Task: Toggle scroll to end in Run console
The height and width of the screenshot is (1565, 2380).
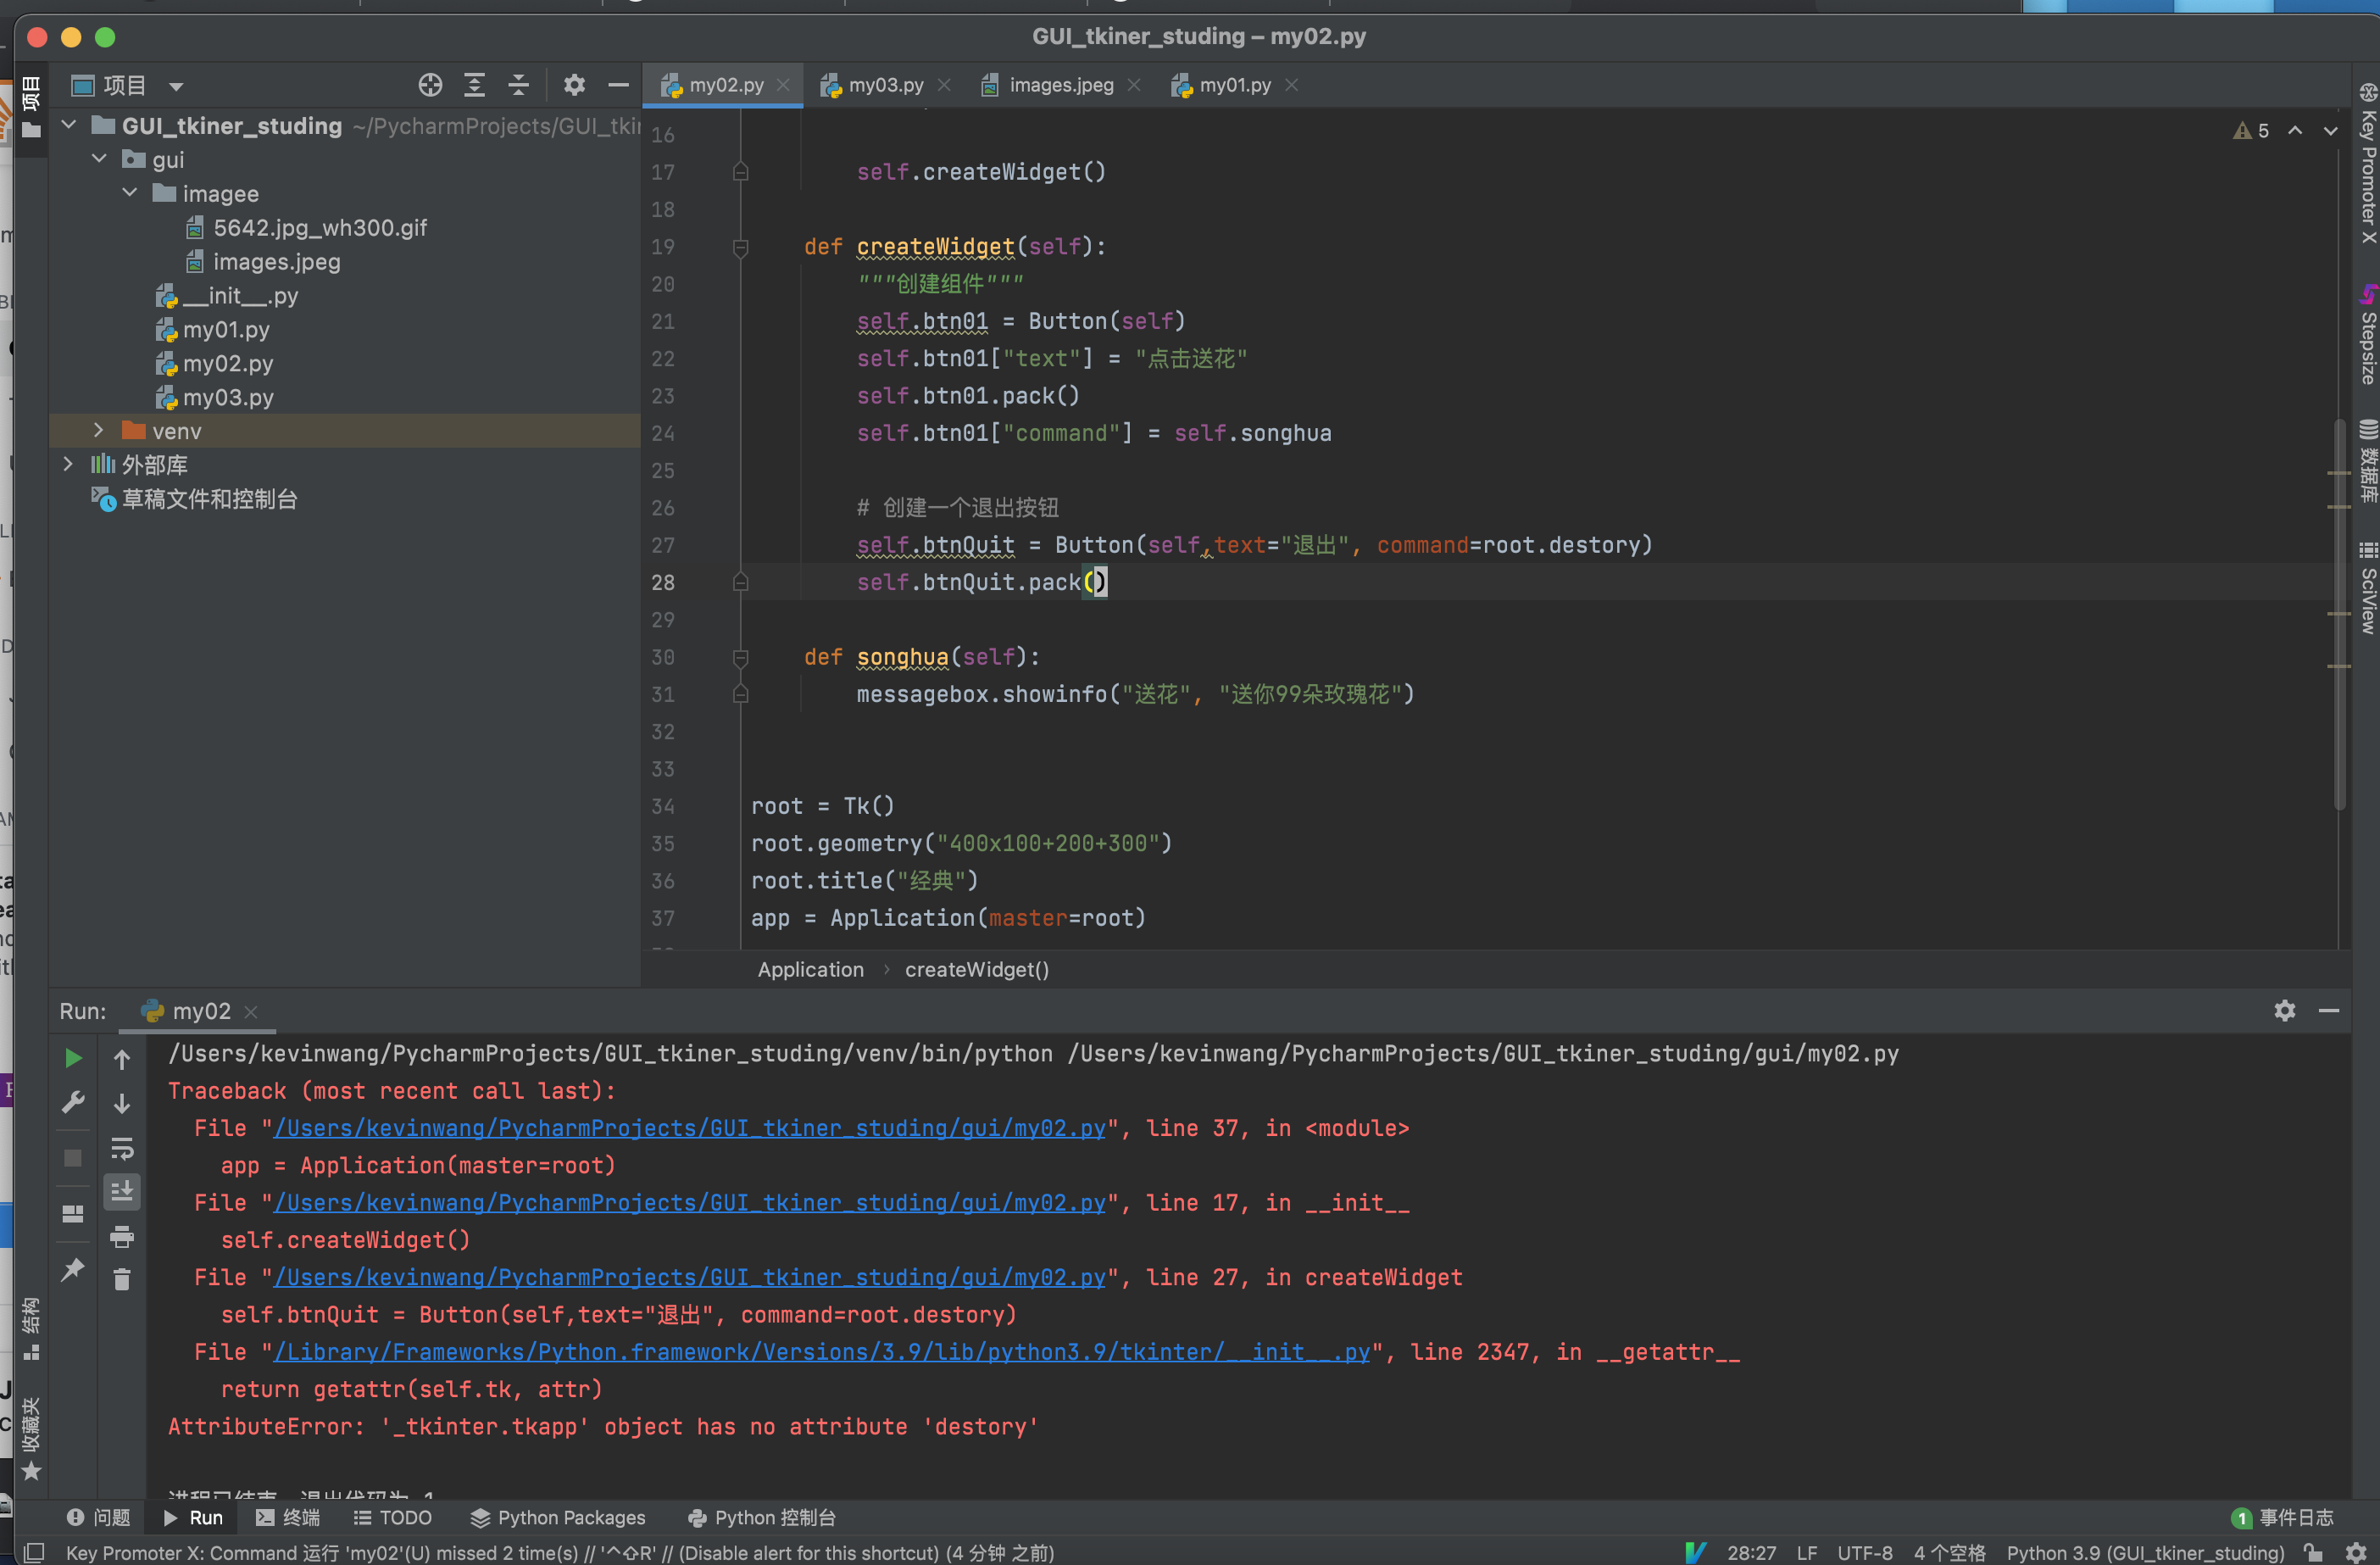Action: click(122, 1191)
